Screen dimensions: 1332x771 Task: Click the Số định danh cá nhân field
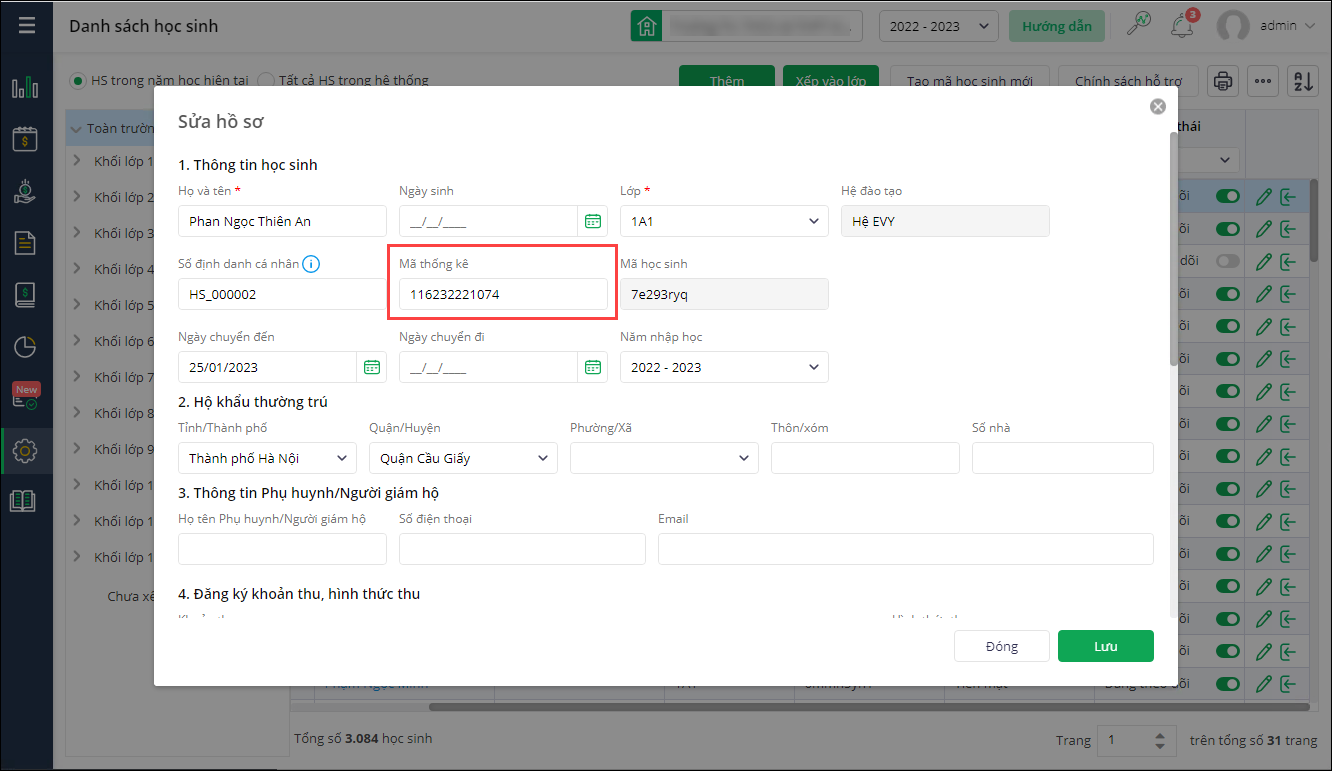pos(282,294)
